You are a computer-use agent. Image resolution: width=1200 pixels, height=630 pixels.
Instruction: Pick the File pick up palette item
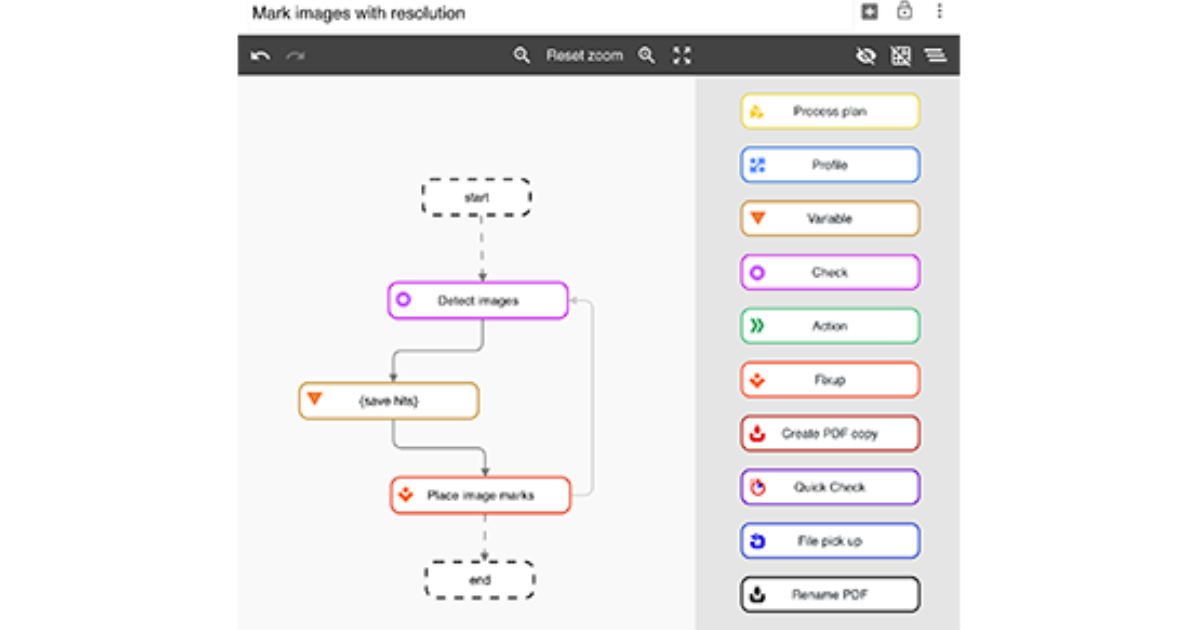pos(830,541)
